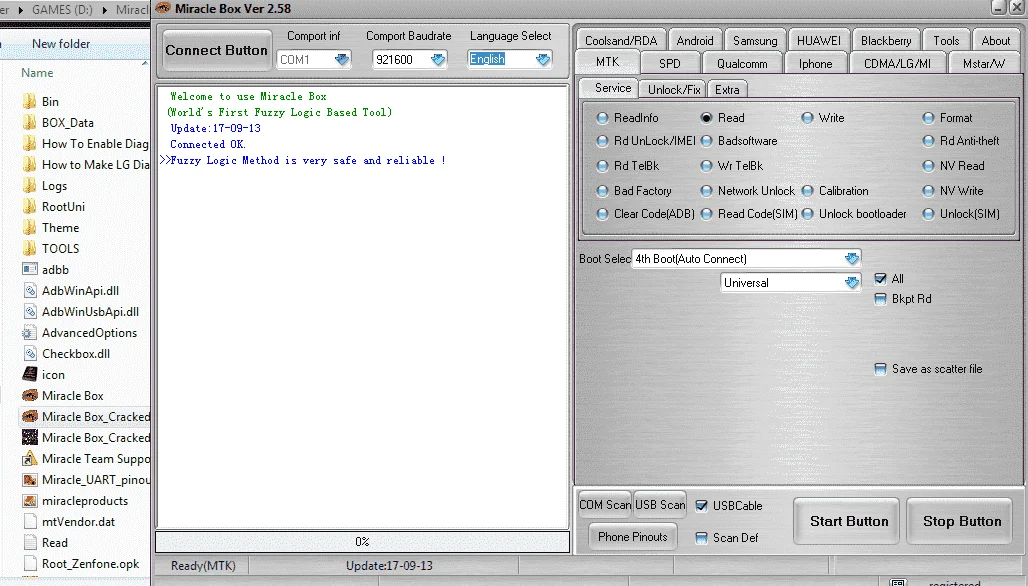The image size is (1028, 586).
Task: Select the Rd UnLock/IMEI radio option
Action: 602,141
